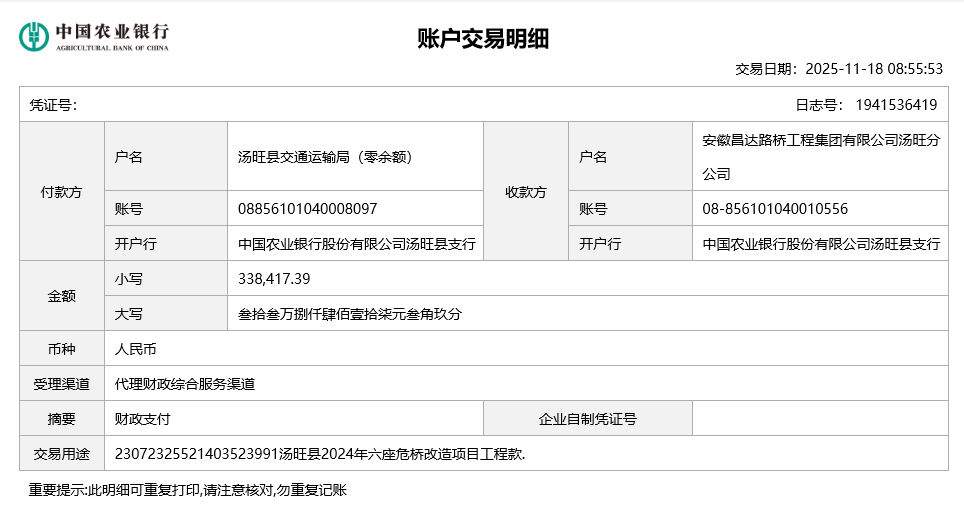Select the transaction date 2025-11-18 08:55:53

pyautogui.click(x=874, y=69)
